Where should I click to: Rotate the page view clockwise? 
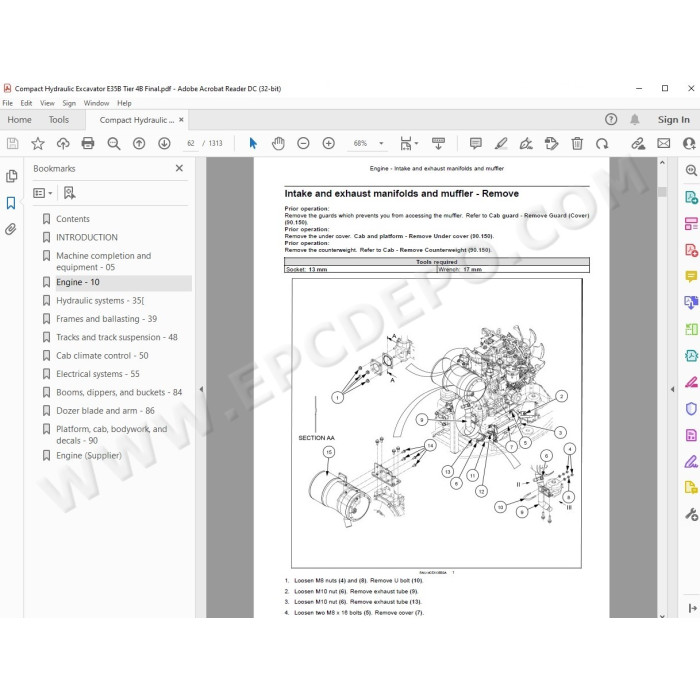click(x=602, y=143)
